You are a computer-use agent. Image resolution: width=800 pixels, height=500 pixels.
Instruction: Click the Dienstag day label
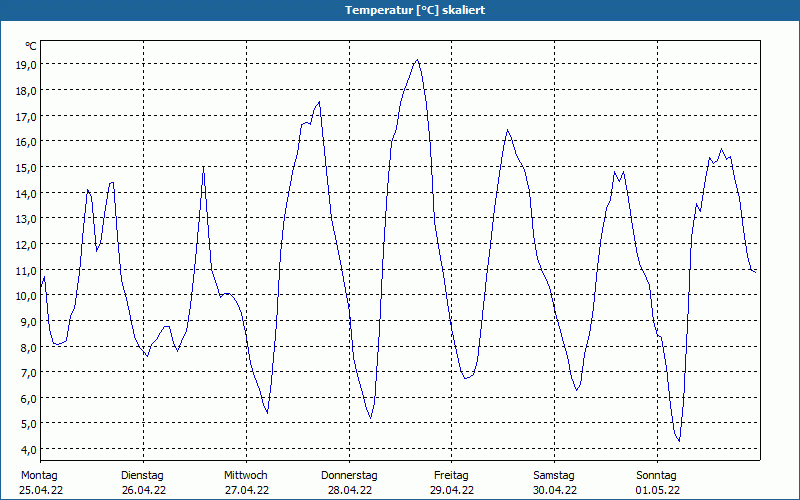click(142, 476)
